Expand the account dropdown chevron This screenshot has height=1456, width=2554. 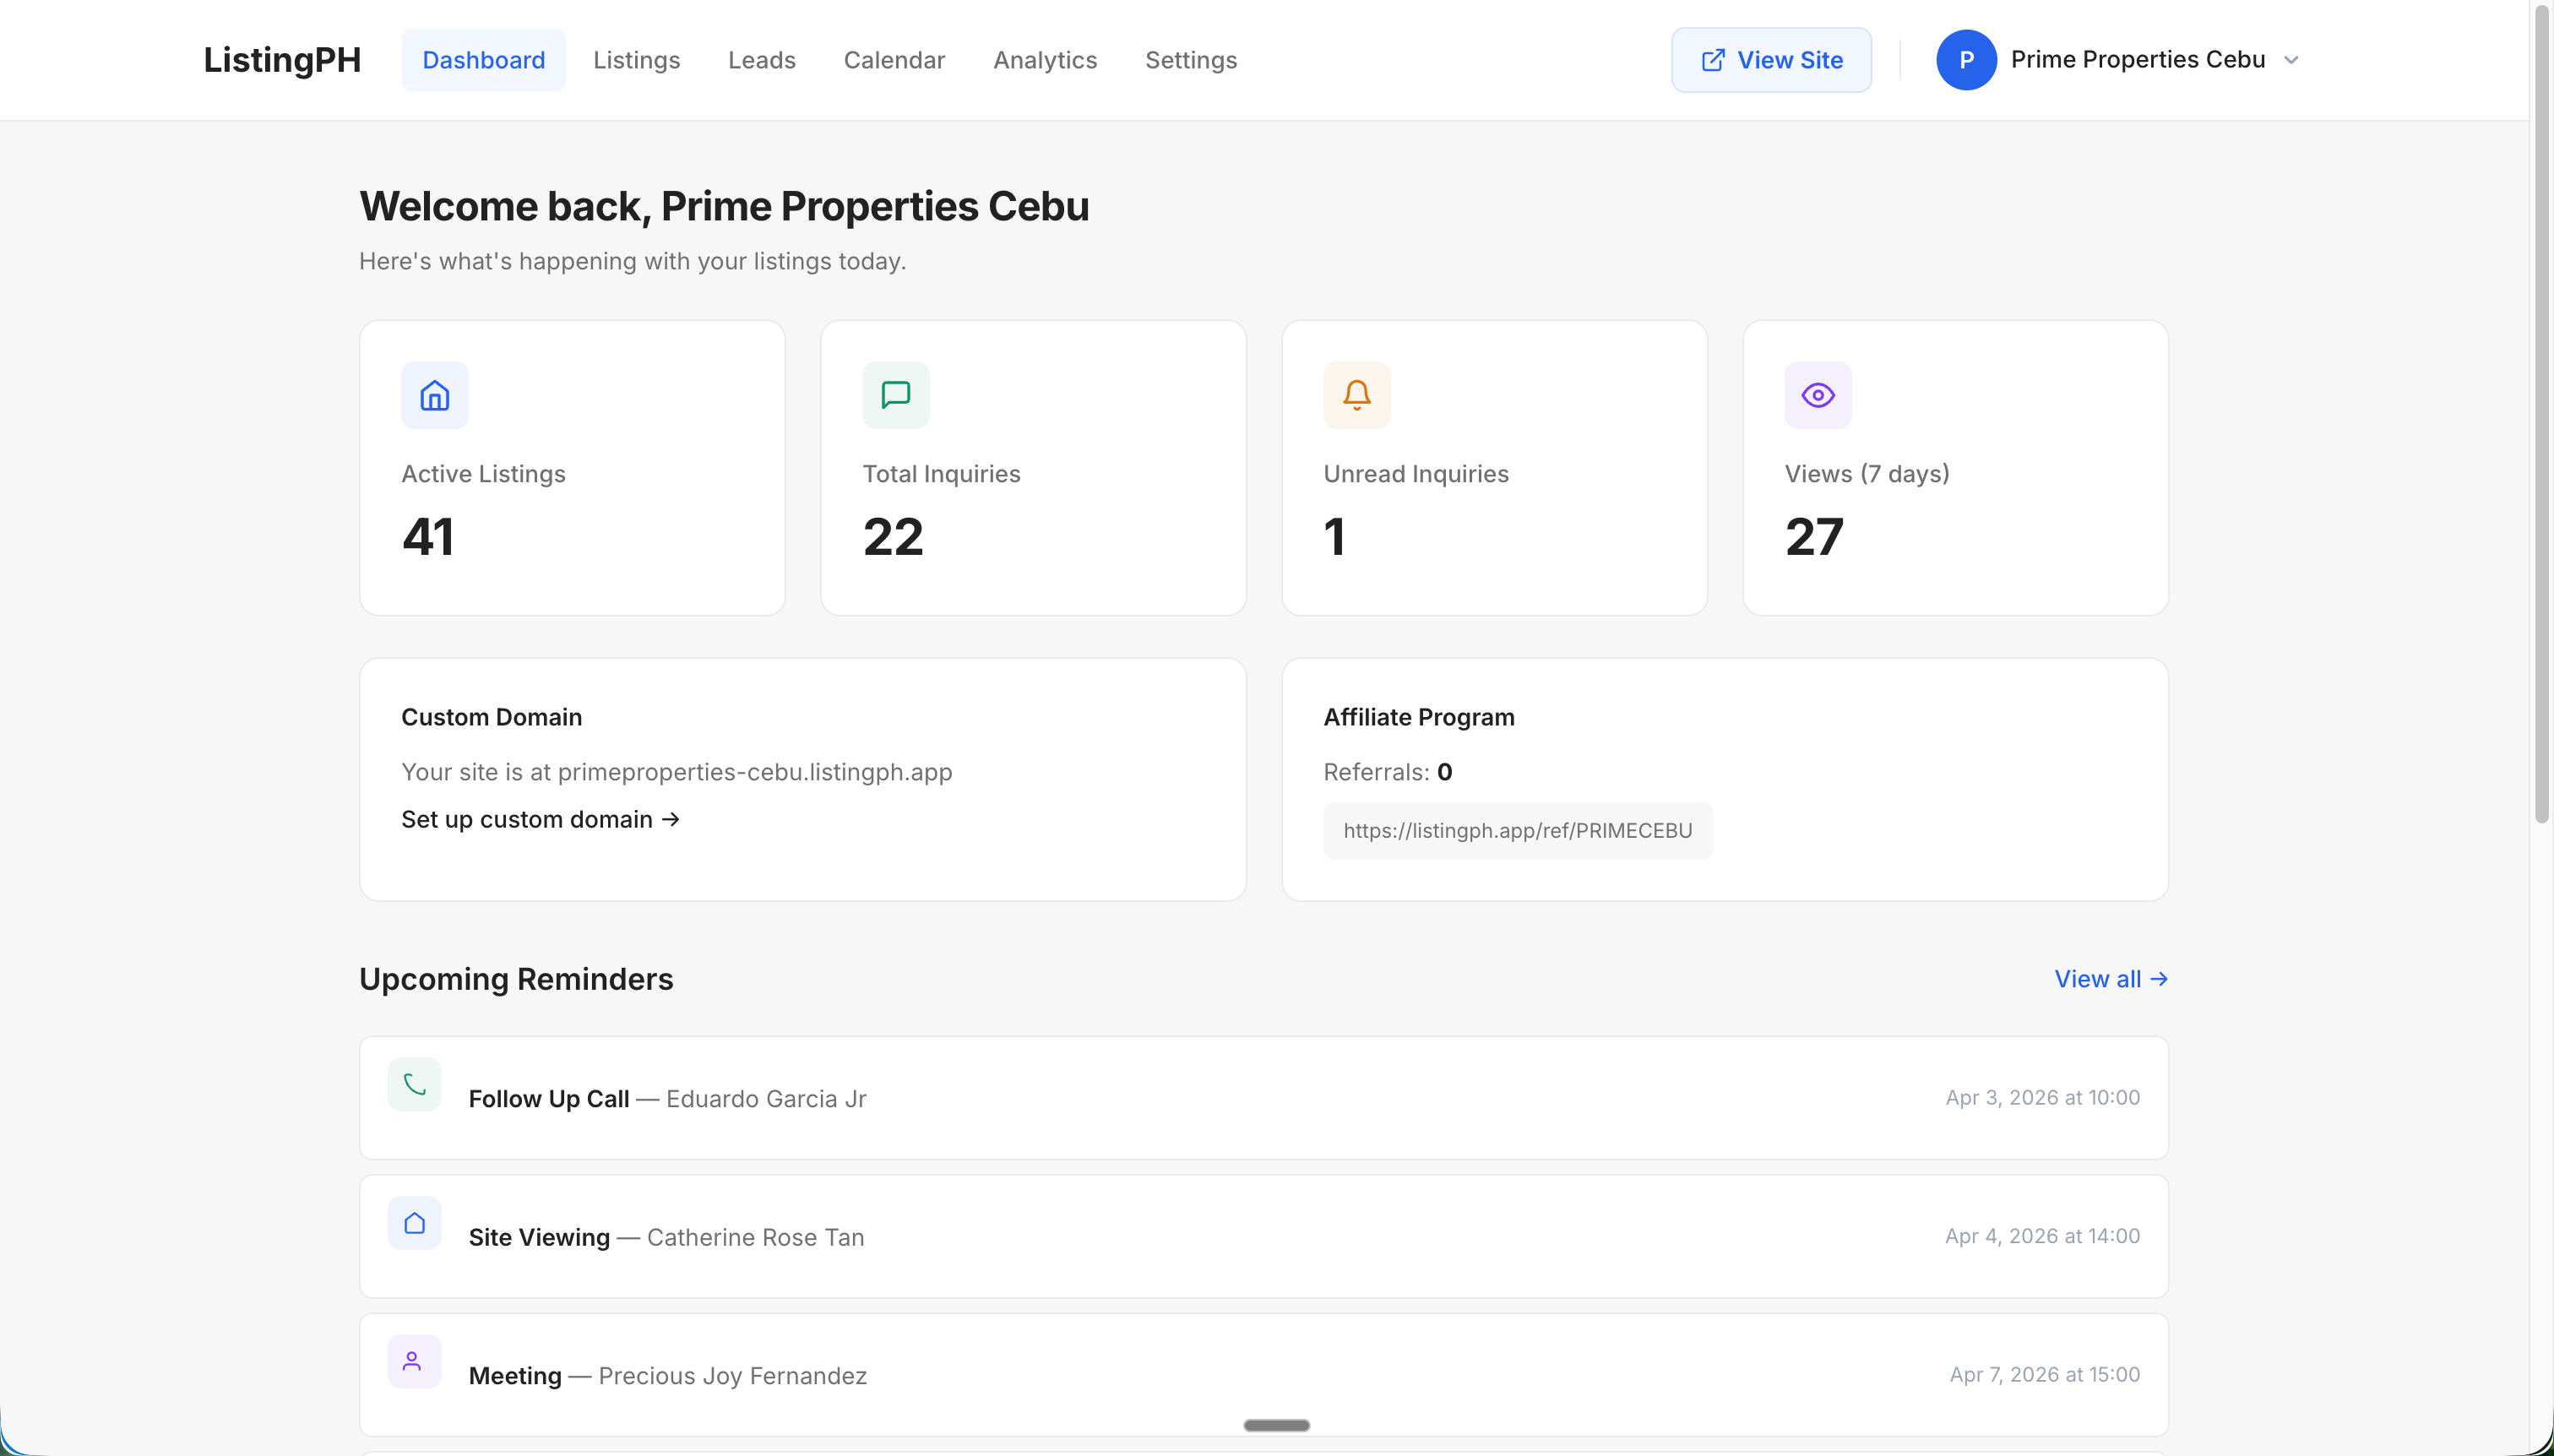tap(2290, 60)
